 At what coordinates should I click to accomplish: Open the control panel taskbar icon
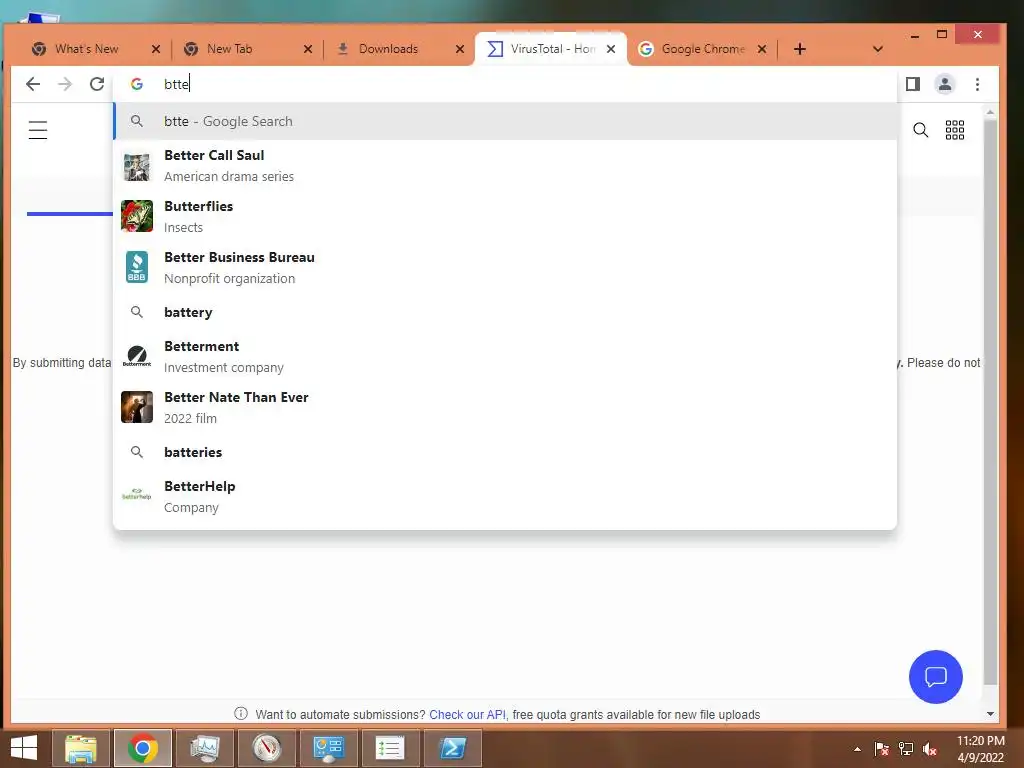point(328,748)
